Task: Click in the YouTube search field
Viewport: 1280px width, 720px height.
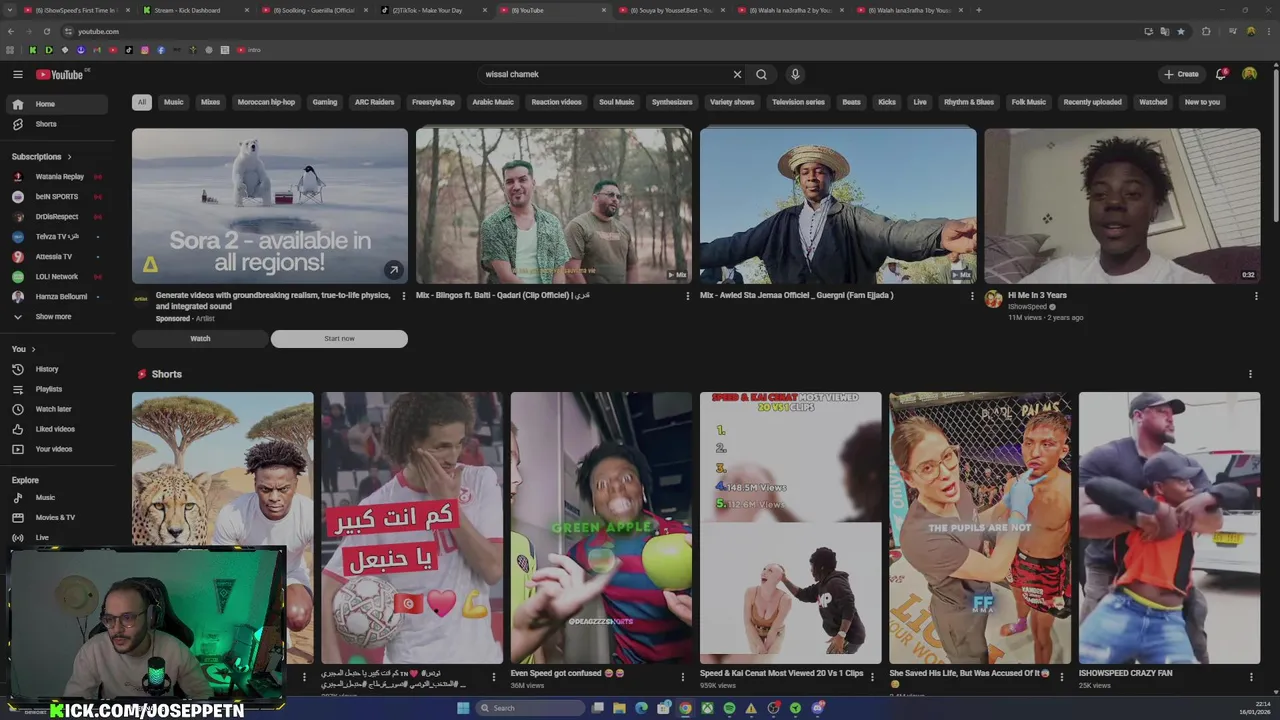Action: pos(600,74)
